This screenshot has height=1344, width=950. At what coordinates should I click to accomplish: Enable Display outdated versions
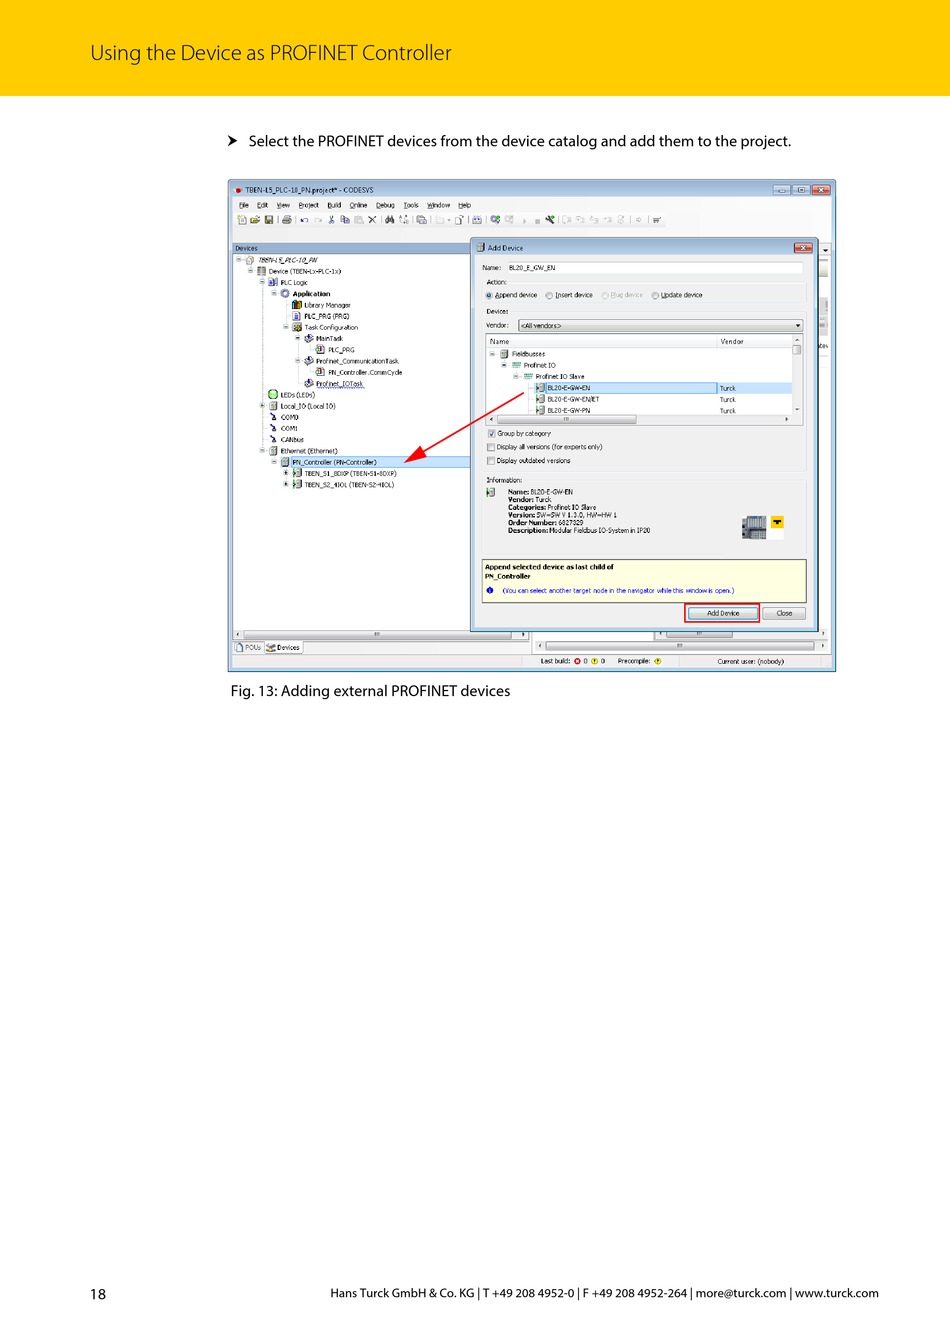point(491,461)
